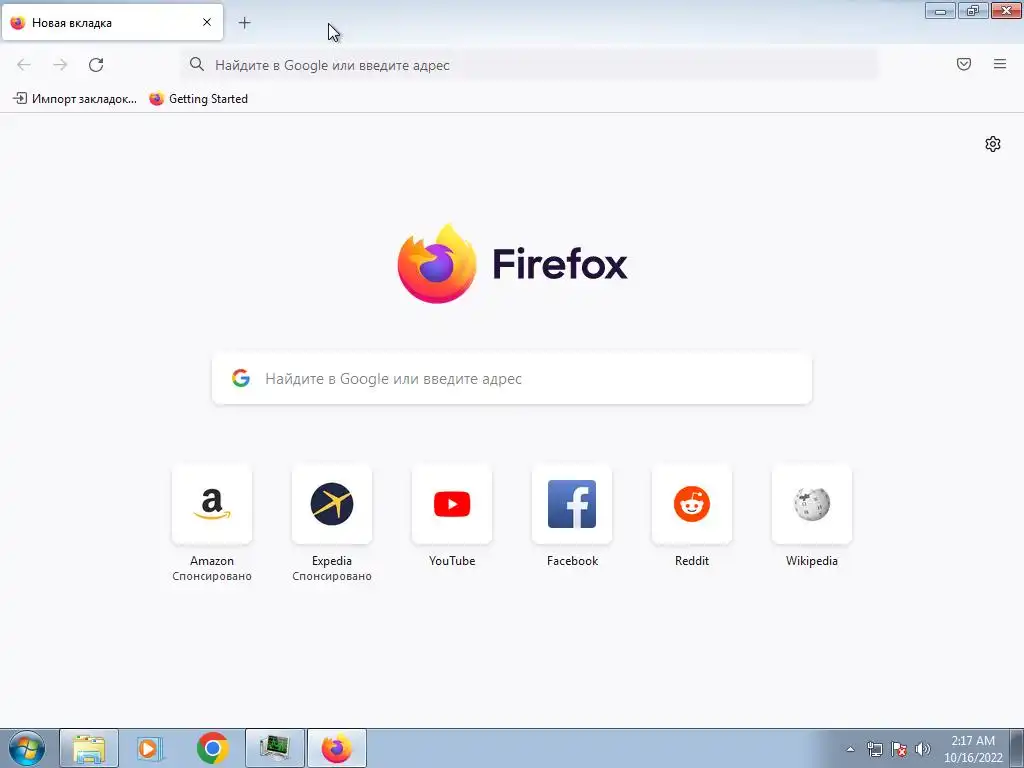Open a new tab with plus button
Screen dimensions: 1024x768
click(x=244, y=23)
